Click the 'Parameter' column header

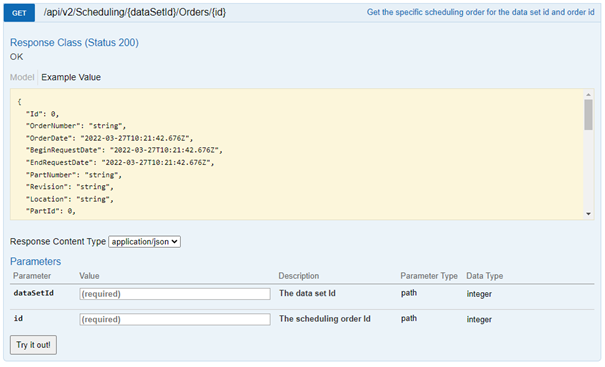pos(32,276)
